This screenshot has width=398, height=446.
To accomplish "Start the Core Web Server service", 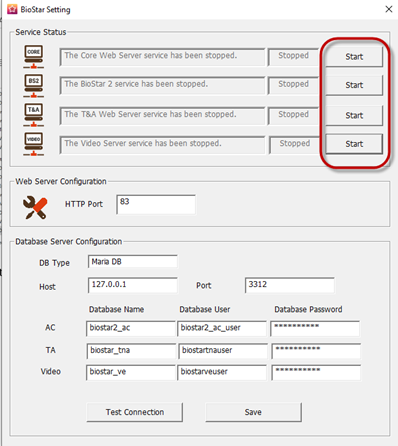I will [x=354, y=57].
